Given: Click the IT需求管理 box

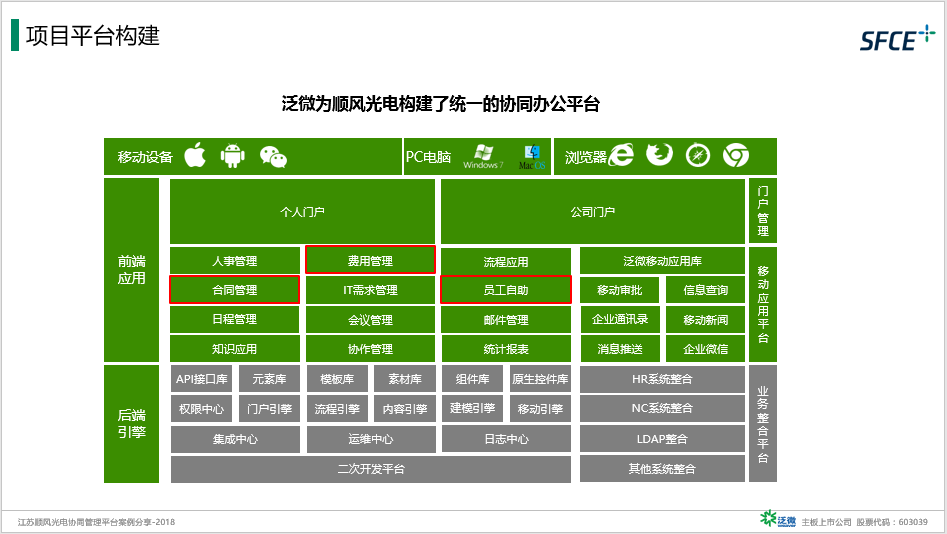Looking at the screenshot, I should click(x=370, y=290).
